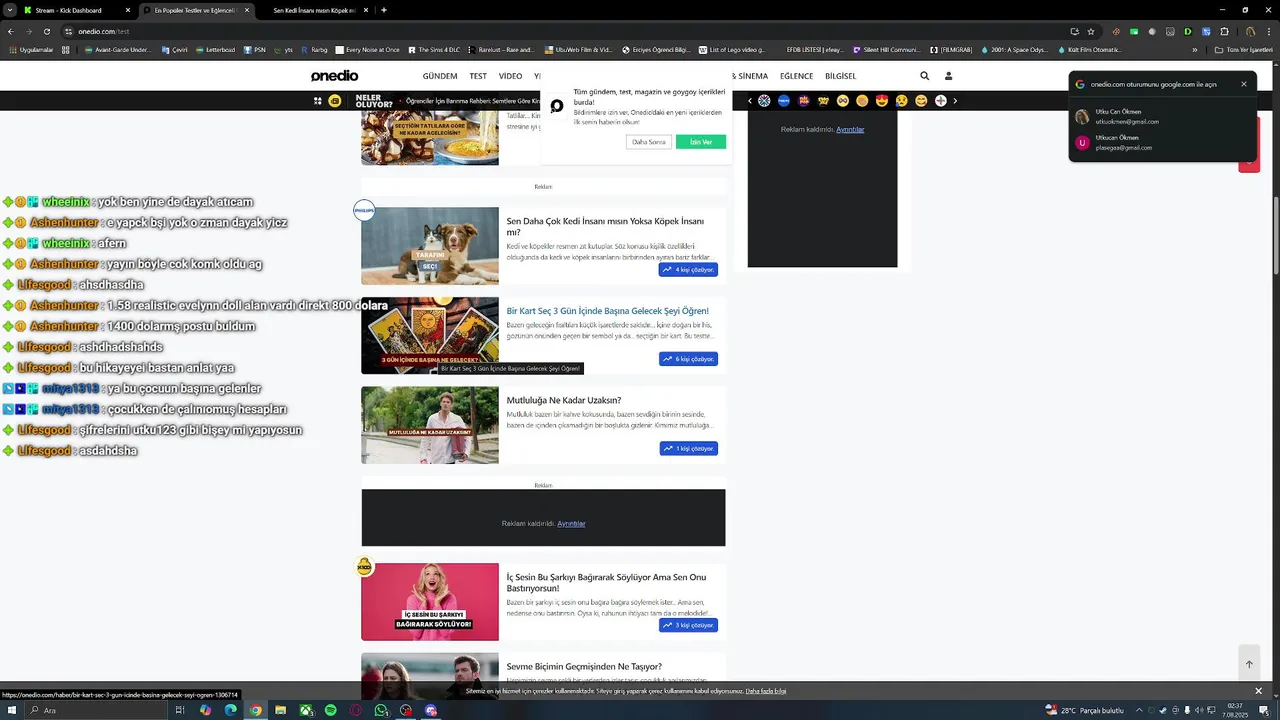Close the Google sign-in popup
The image size is (1280, 720).
(1244, 84)
